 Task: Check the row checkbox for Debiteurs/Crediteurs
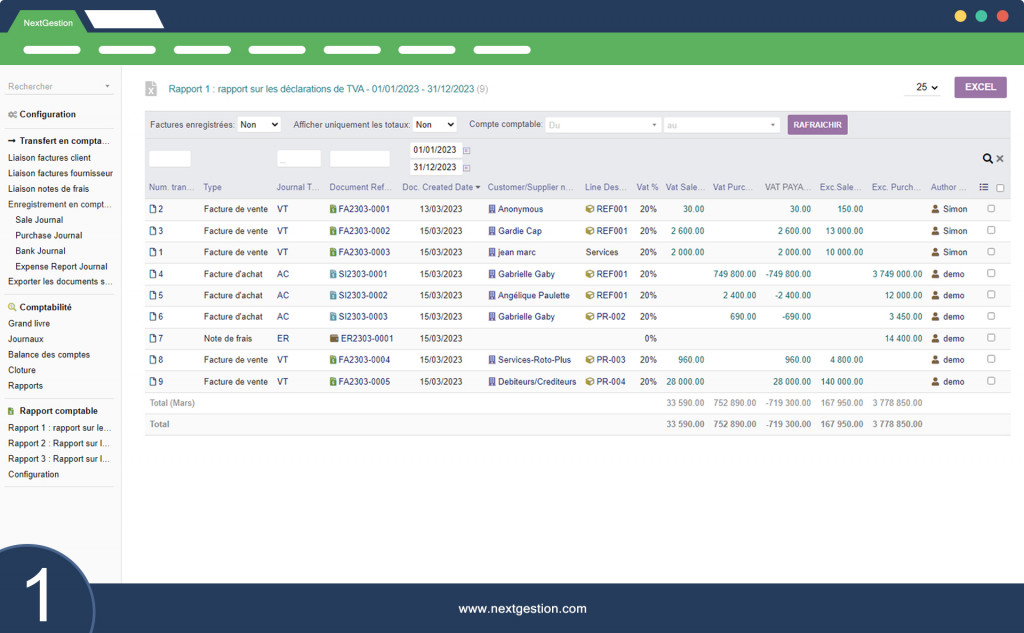991,381
